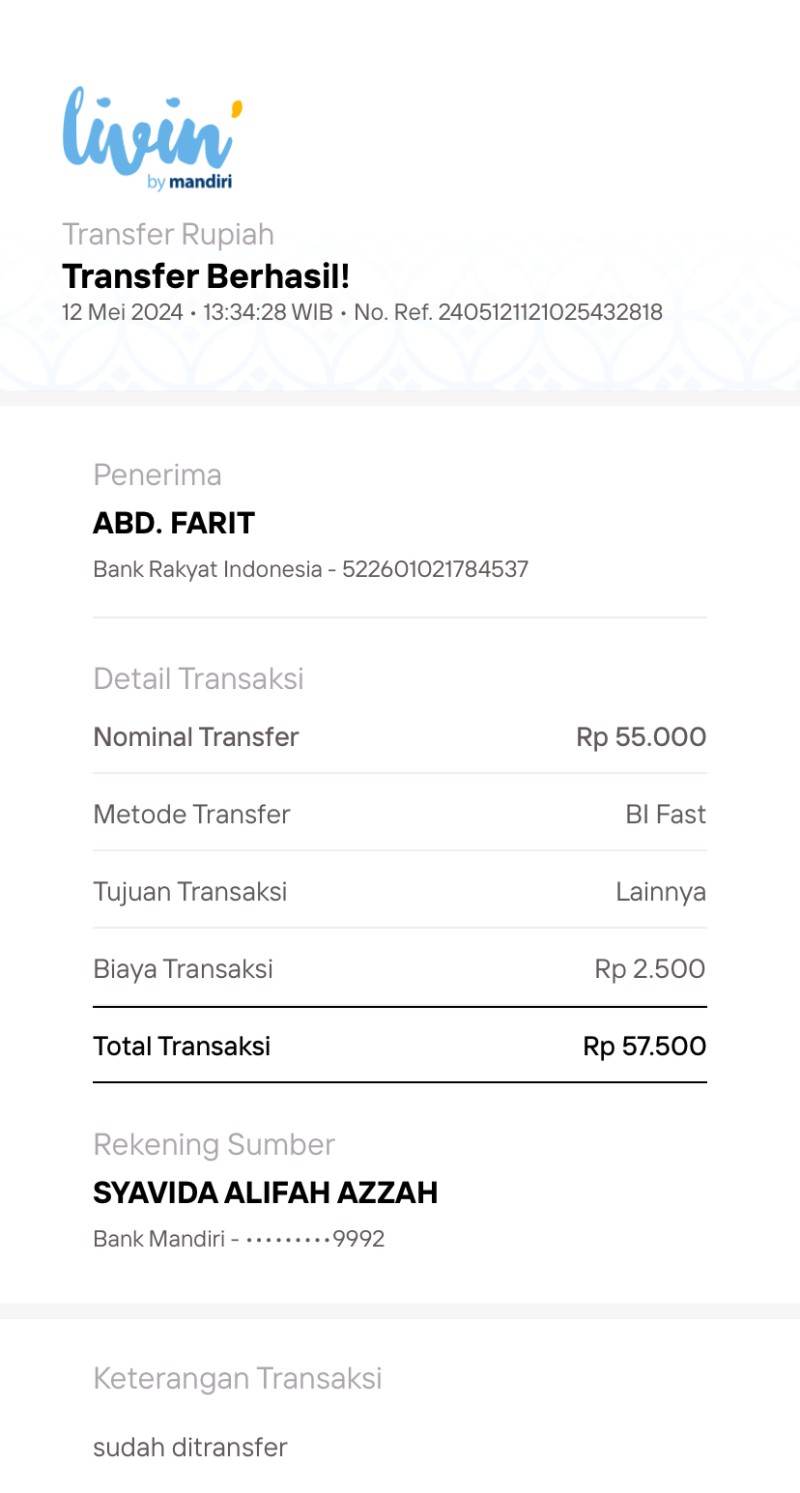Click the sudah ditransfer note text
This screenshot has height=1493, width=800.
click(x=190, y=1447)
